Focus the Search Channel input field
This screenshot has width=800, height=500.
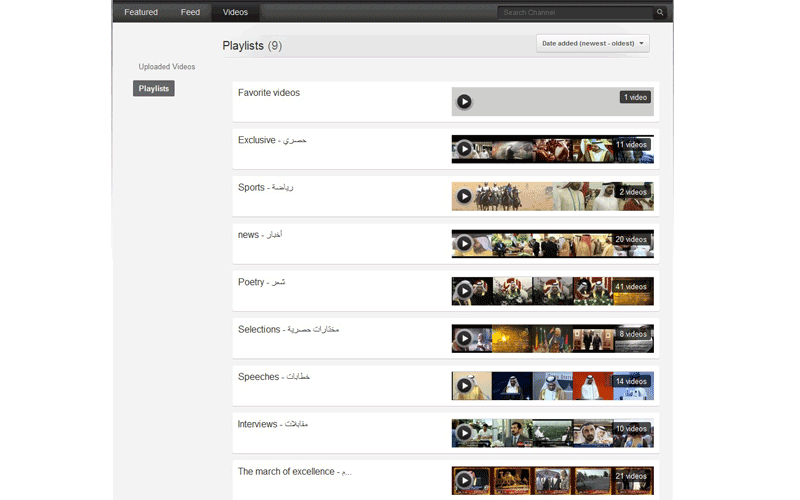click(576, 13)
